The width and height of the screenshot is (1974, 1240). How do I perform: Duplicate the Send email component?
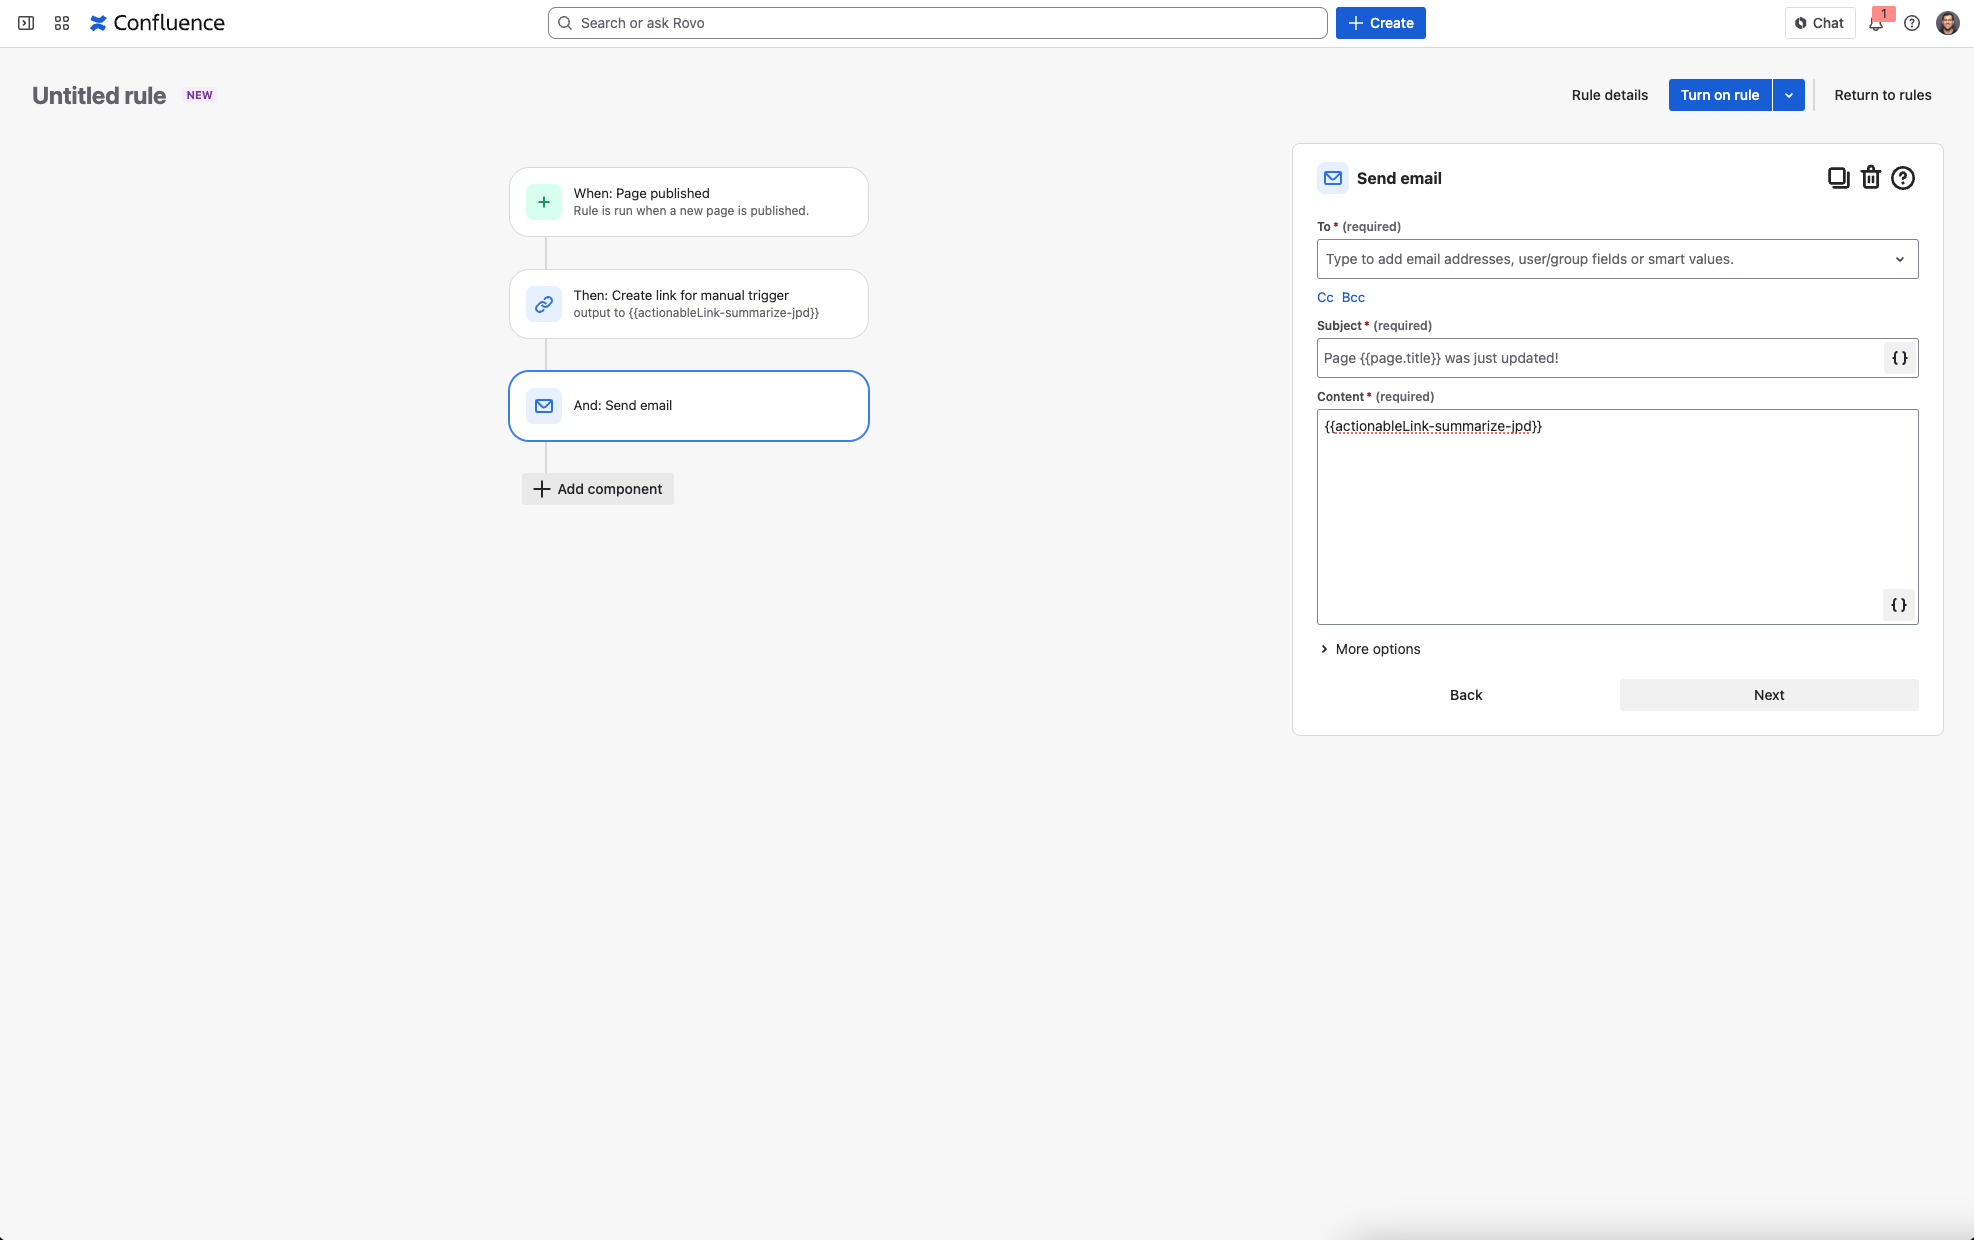point(1838,178)
